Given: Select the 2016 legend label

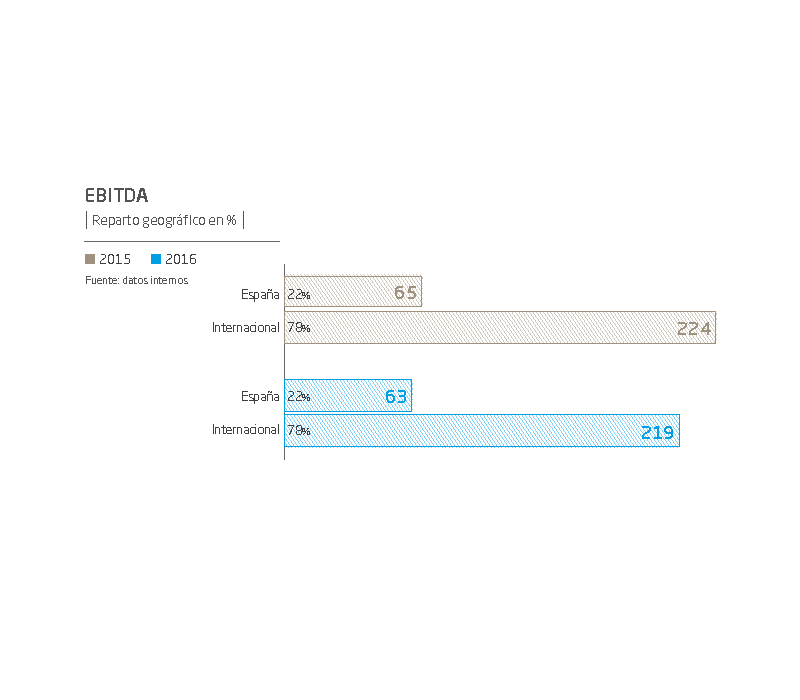Looking at the screenshot, I should pyautogui.click(x=181, y=259).
